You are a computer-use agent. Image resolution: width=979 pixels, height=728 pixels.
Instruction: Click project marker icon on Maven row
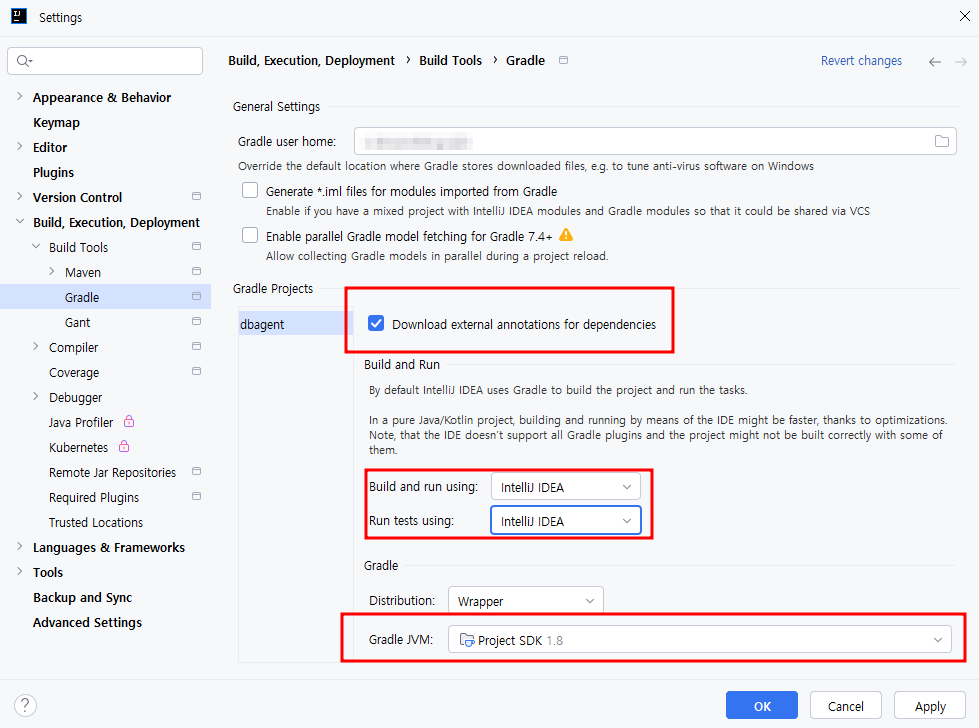tap(196, 271)
